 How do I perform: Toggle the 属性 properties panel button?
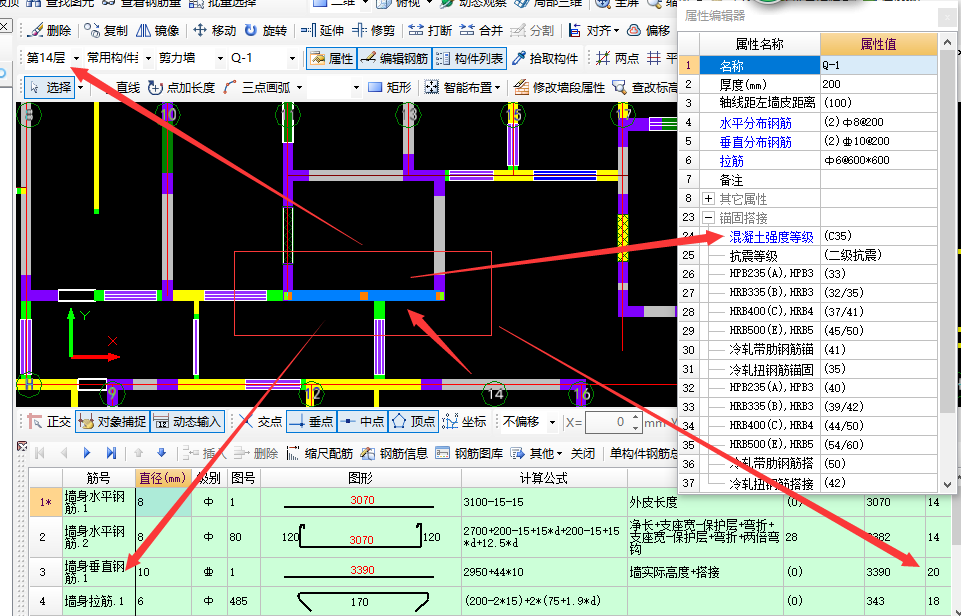[332, 58]
